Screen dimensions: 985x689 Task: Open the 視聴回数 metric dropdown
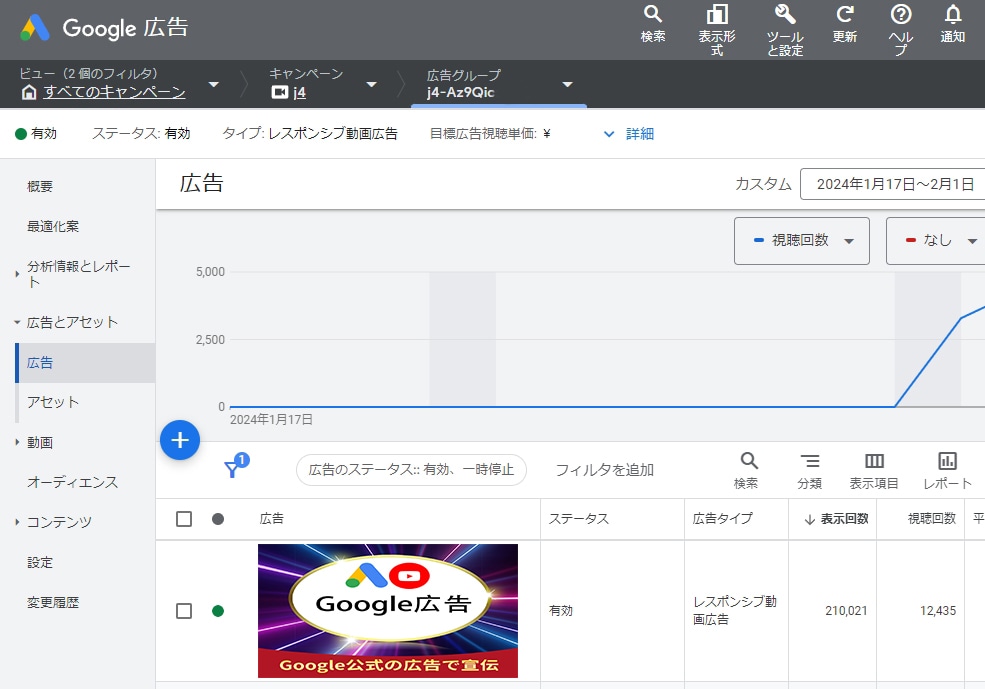(802, 241)
